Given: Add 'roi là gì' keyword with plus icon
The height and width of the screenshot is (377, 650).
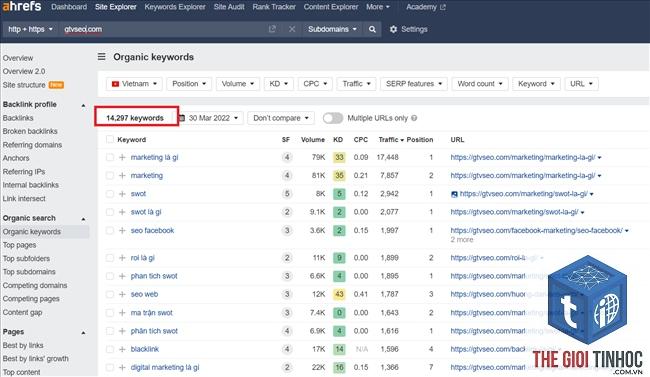Looking at the screenshot, I should 122,258.
